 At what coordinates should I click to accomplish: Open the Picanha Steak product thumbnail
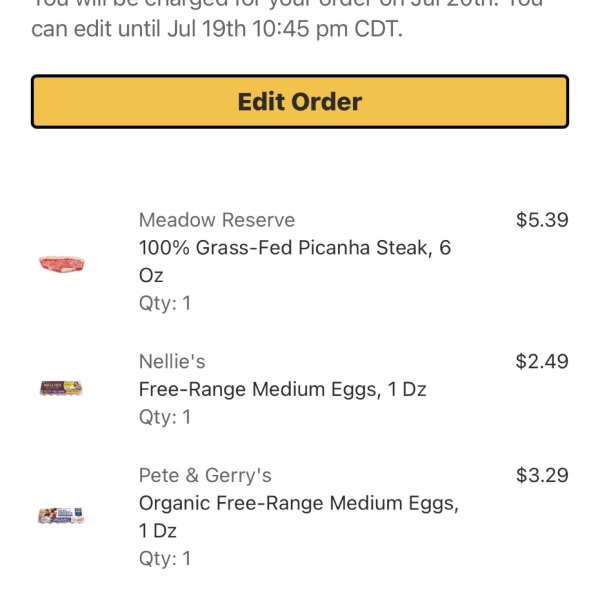tap(62, 264)
